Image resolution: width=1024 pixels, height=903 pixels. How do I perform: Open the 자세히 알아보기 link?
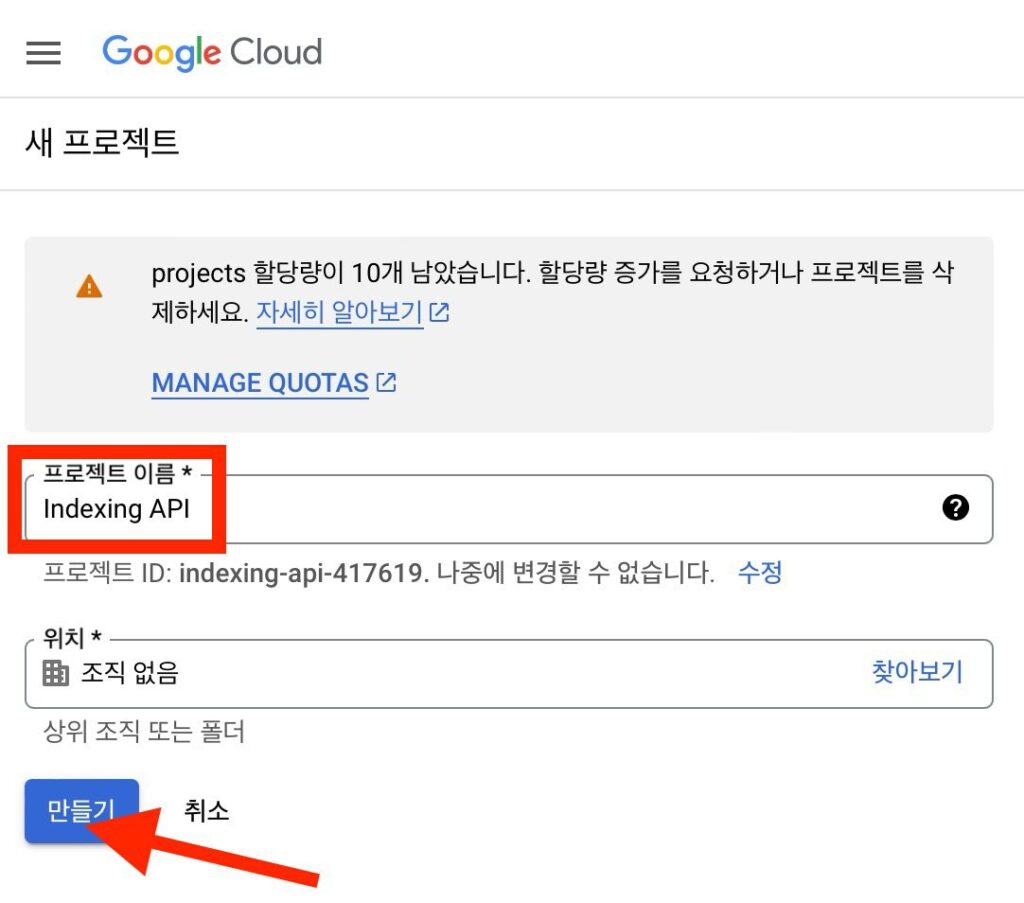tap(339, 313)
